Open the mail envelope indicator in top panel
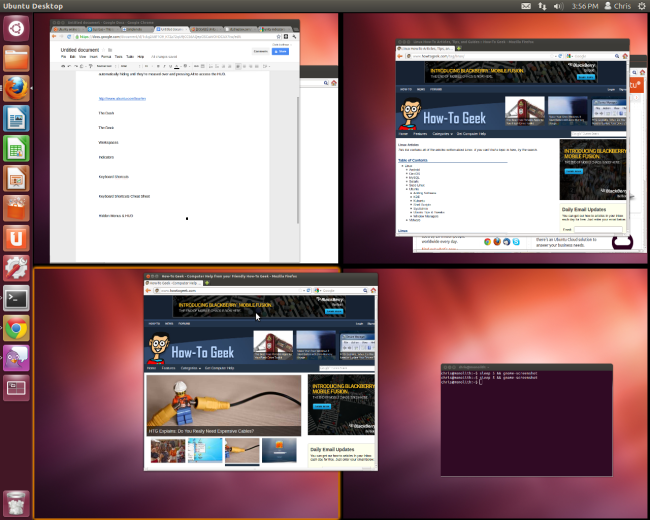This screenshot has height=520, width=650. pos(526,6)
